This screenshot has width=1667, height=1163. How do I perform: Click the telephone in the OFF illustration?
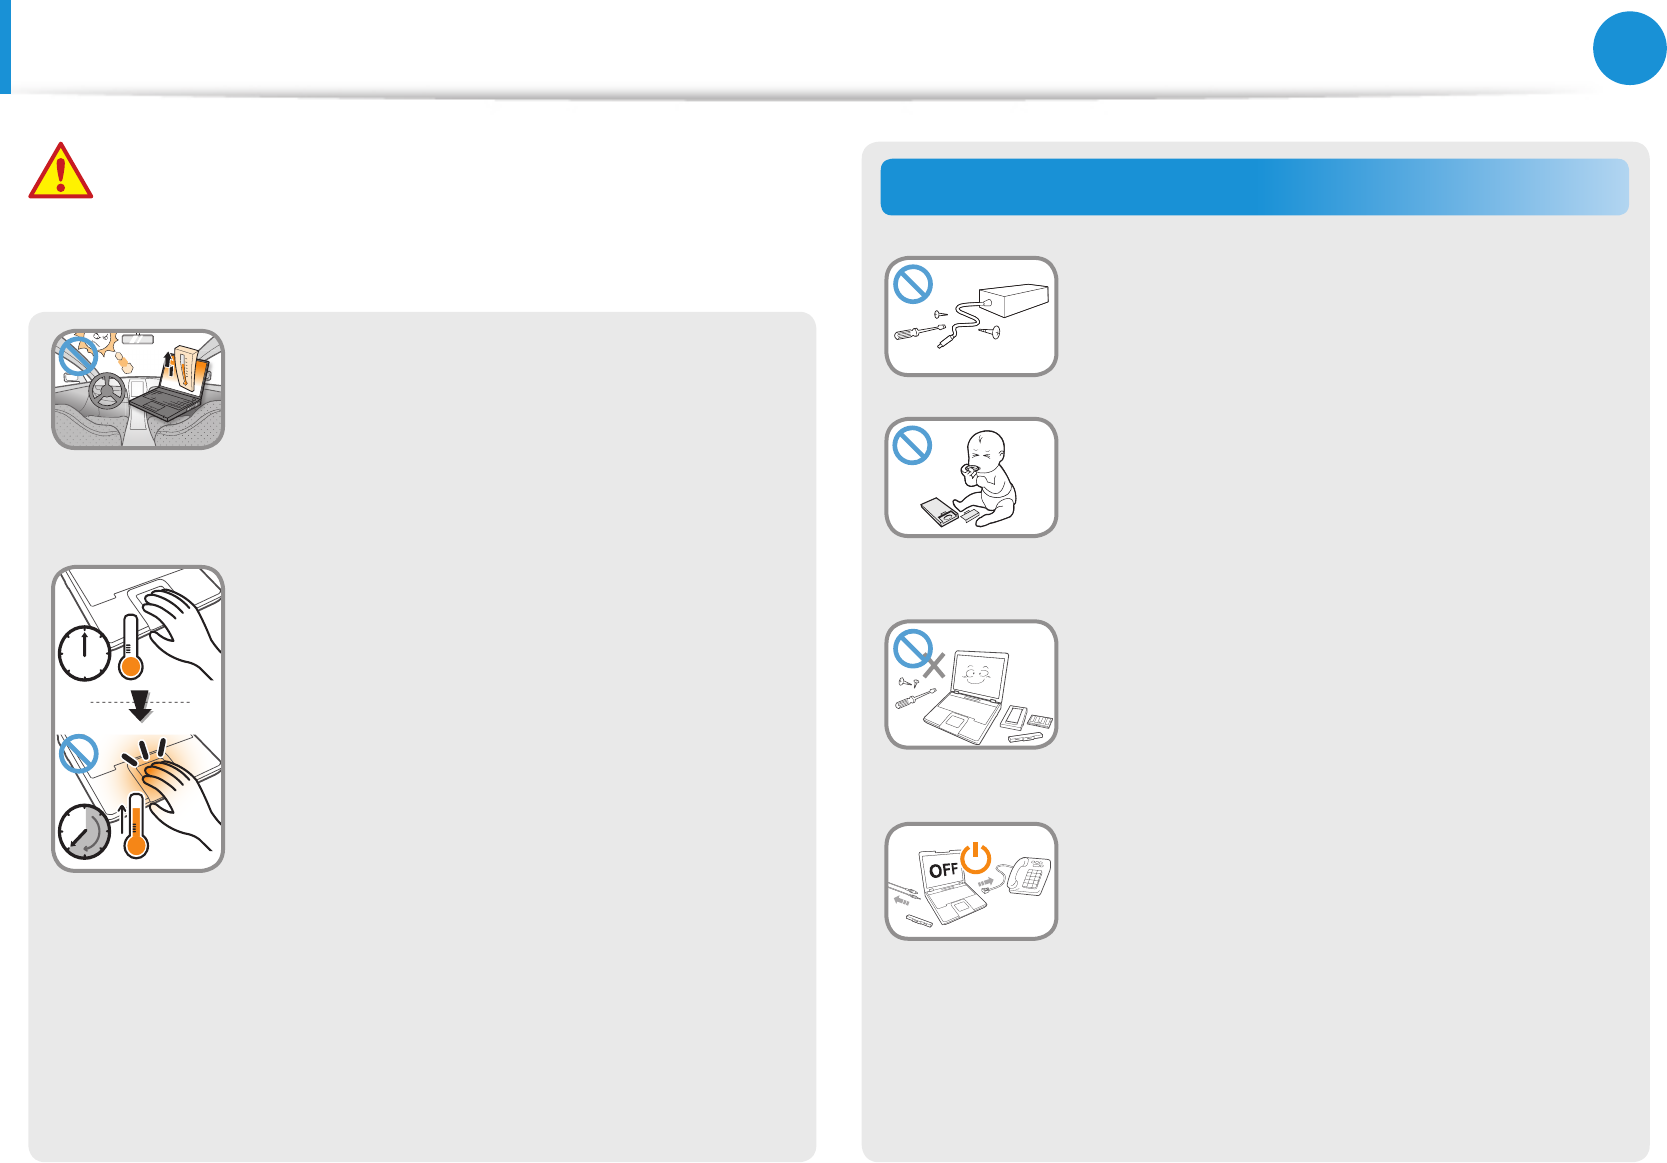click(x=1029, y=876)
